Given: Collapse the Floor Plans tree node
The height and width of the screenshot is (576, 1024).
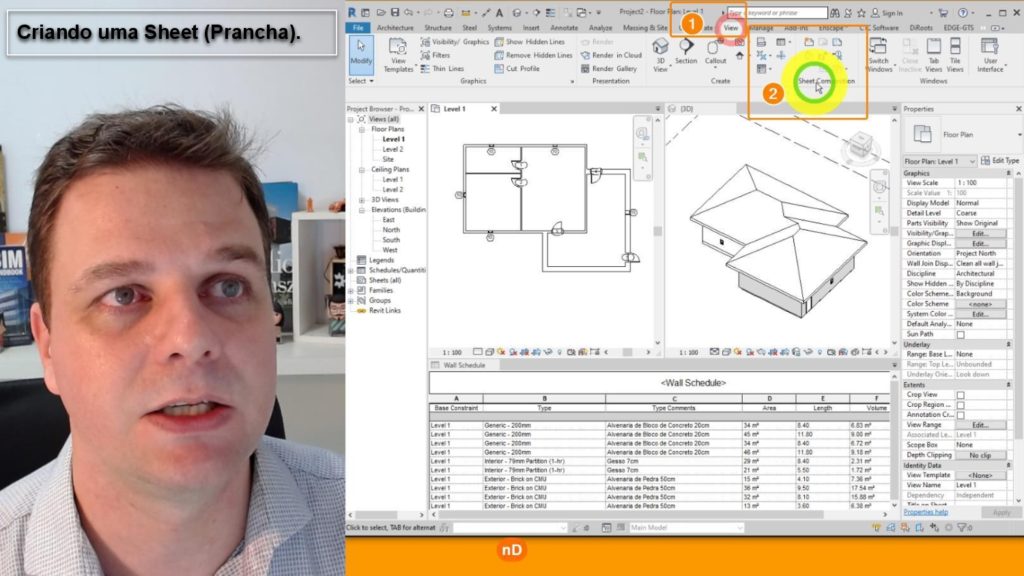Looking at the screenshot, I should pyautogui.click(x=361, y=129).
